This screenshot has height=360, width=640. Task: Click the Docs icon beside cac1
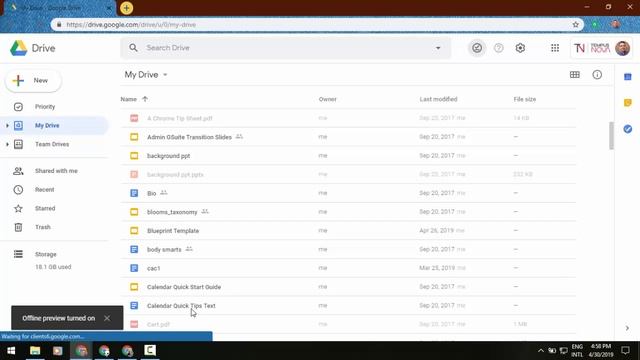pyautogui.click(x=134, y=268)
